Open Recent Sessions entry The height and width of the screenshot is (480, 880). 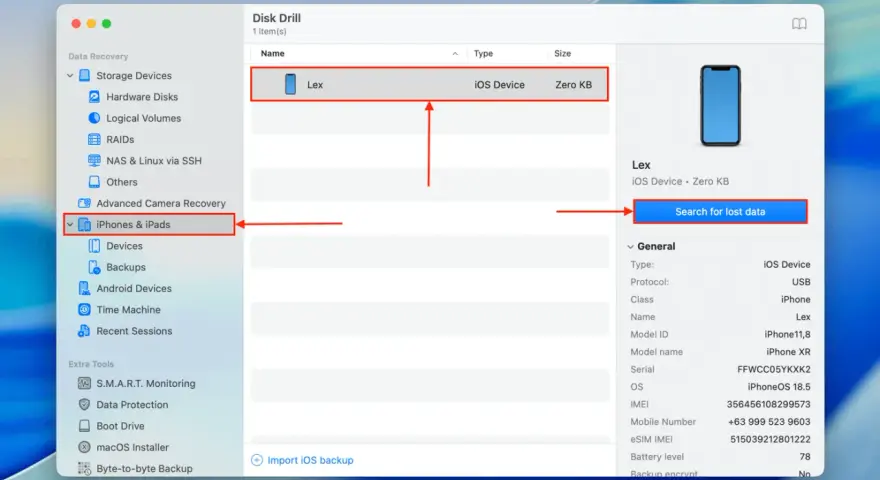tap(134, 331)
